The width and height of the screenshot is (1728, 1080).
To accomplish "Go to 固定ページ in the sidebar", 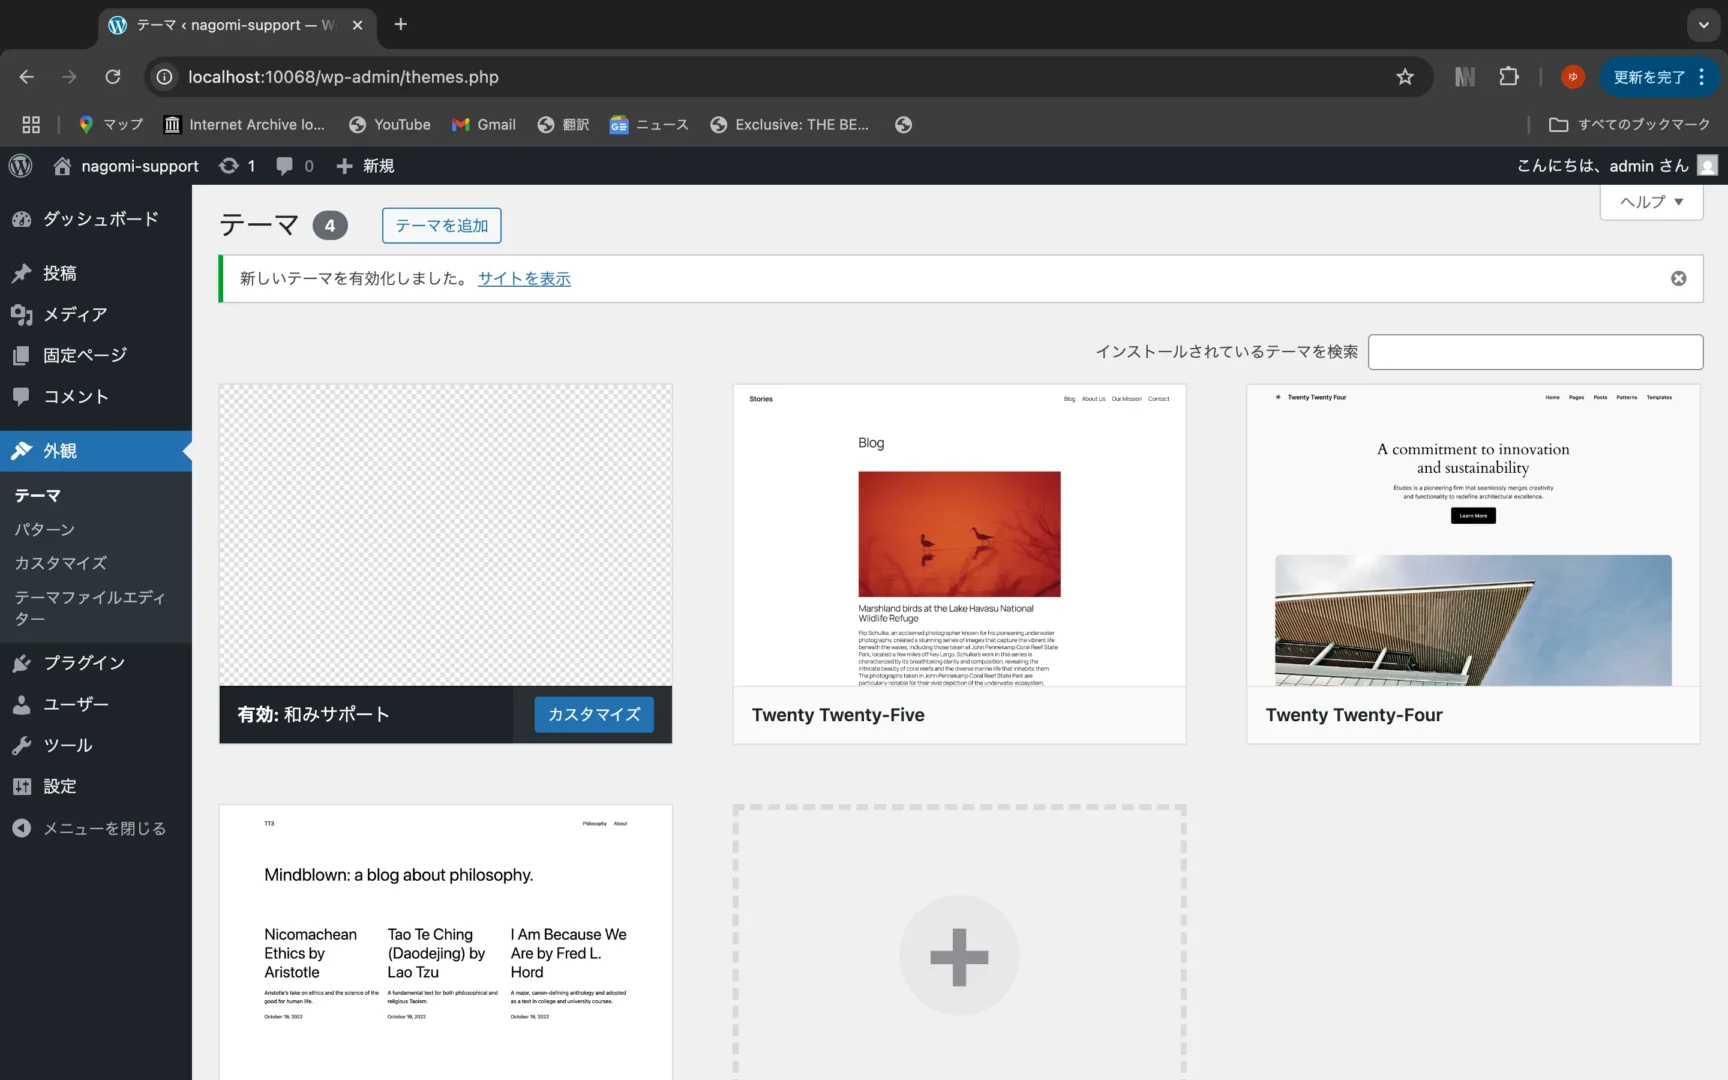I will tap(84, 355).
